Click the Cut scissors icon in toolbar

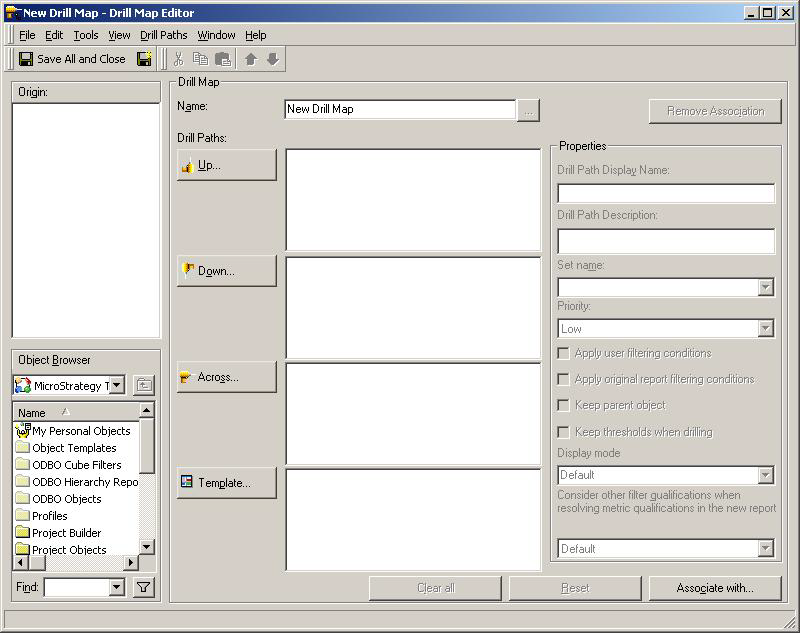(178, 59)
